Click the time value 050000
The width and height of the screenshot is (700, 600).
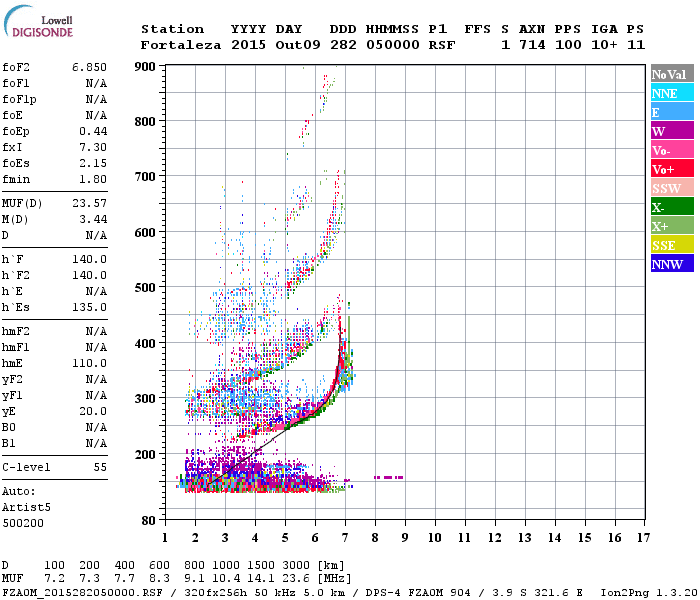tap(393, 45)
